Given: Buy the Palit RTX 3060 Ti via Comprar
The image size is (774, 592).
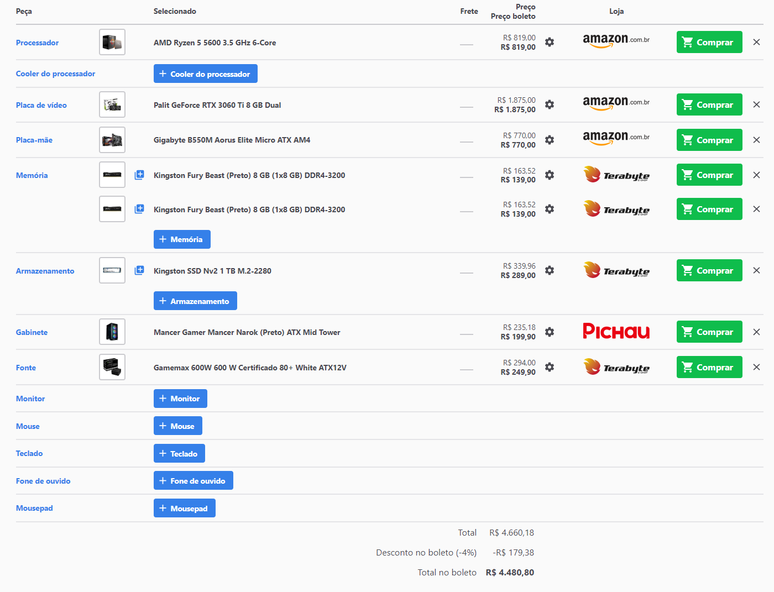Looking at the screenshot, I should pos(709,104).
